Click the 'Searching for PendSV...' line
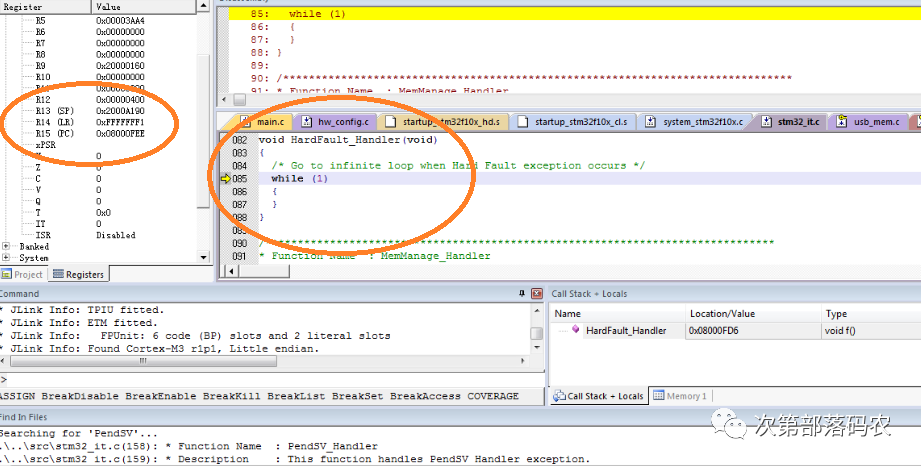The width and height of the screenshot is (921, 466). (x=79, y=433)
